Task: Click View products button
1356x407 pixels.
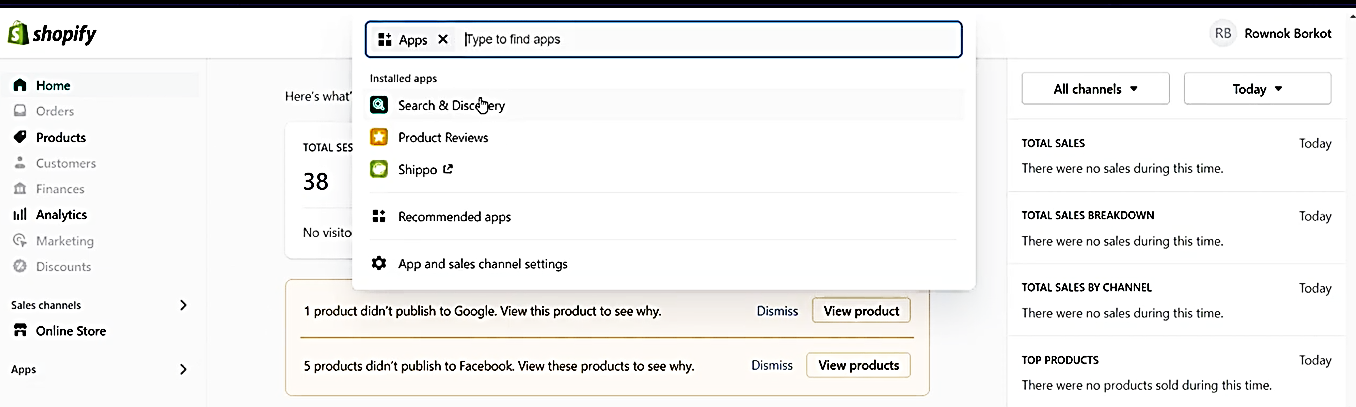Action: click(x=858, y=365)
